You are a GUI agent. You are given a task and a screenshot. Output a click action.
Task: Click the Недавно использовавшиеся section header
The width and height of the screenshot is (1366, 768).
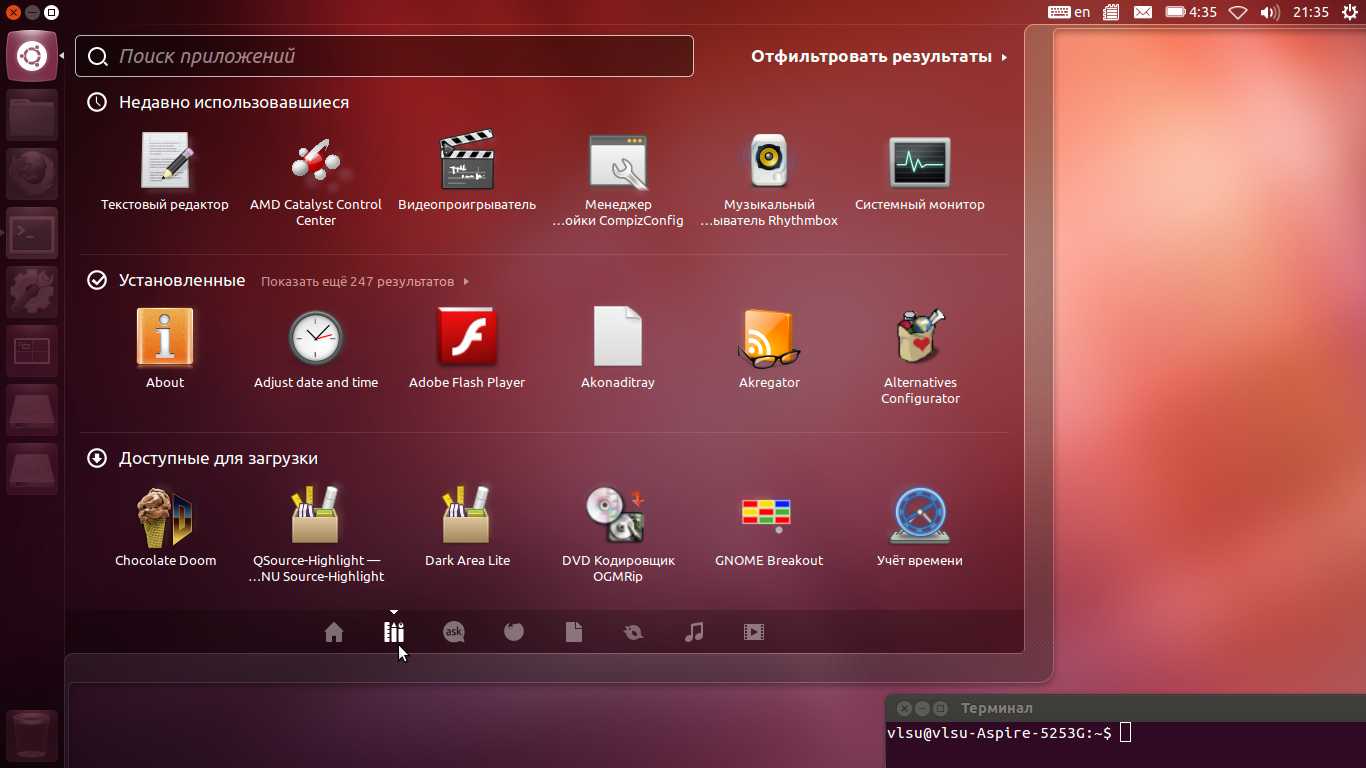pyautogui.click(x=219, y=102)
